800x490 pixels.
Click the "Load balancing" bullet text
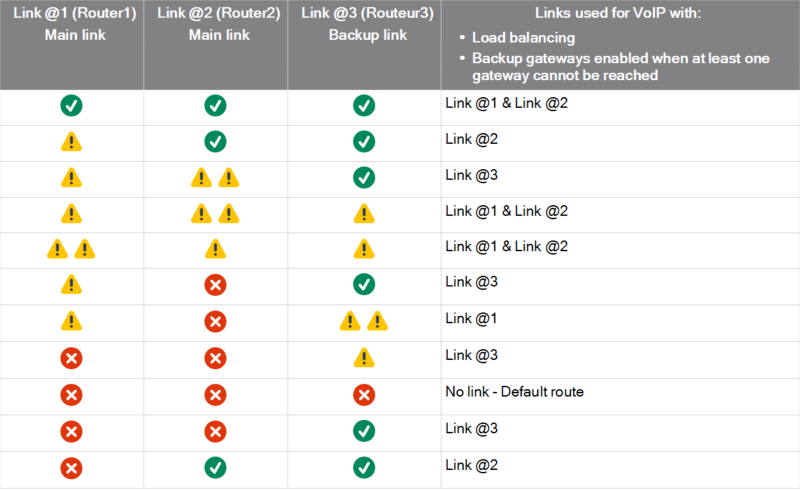point(526,38)
